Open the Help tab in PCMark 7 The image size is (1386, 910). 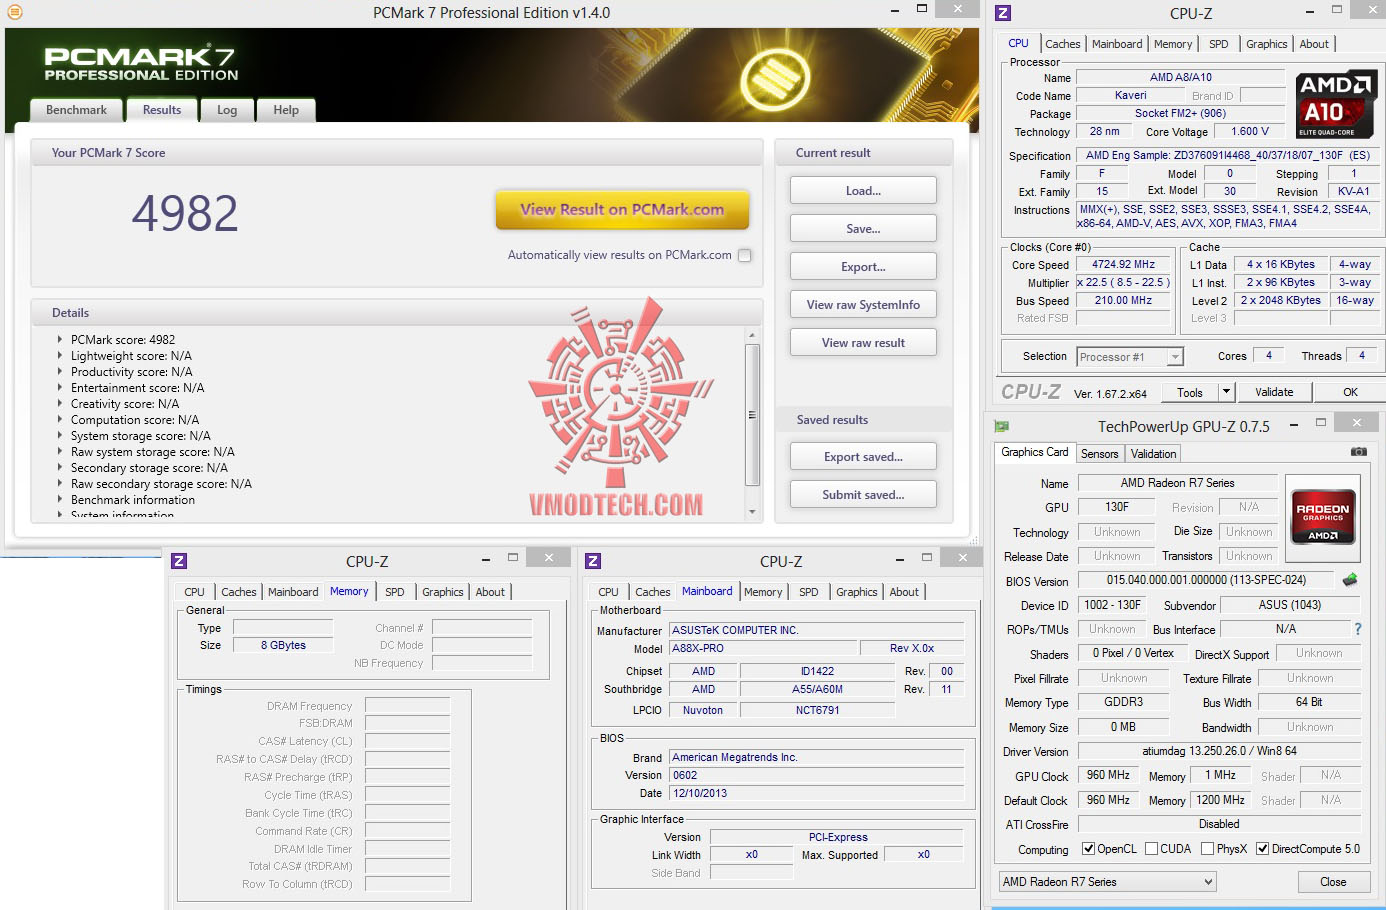tap(286, 110)
